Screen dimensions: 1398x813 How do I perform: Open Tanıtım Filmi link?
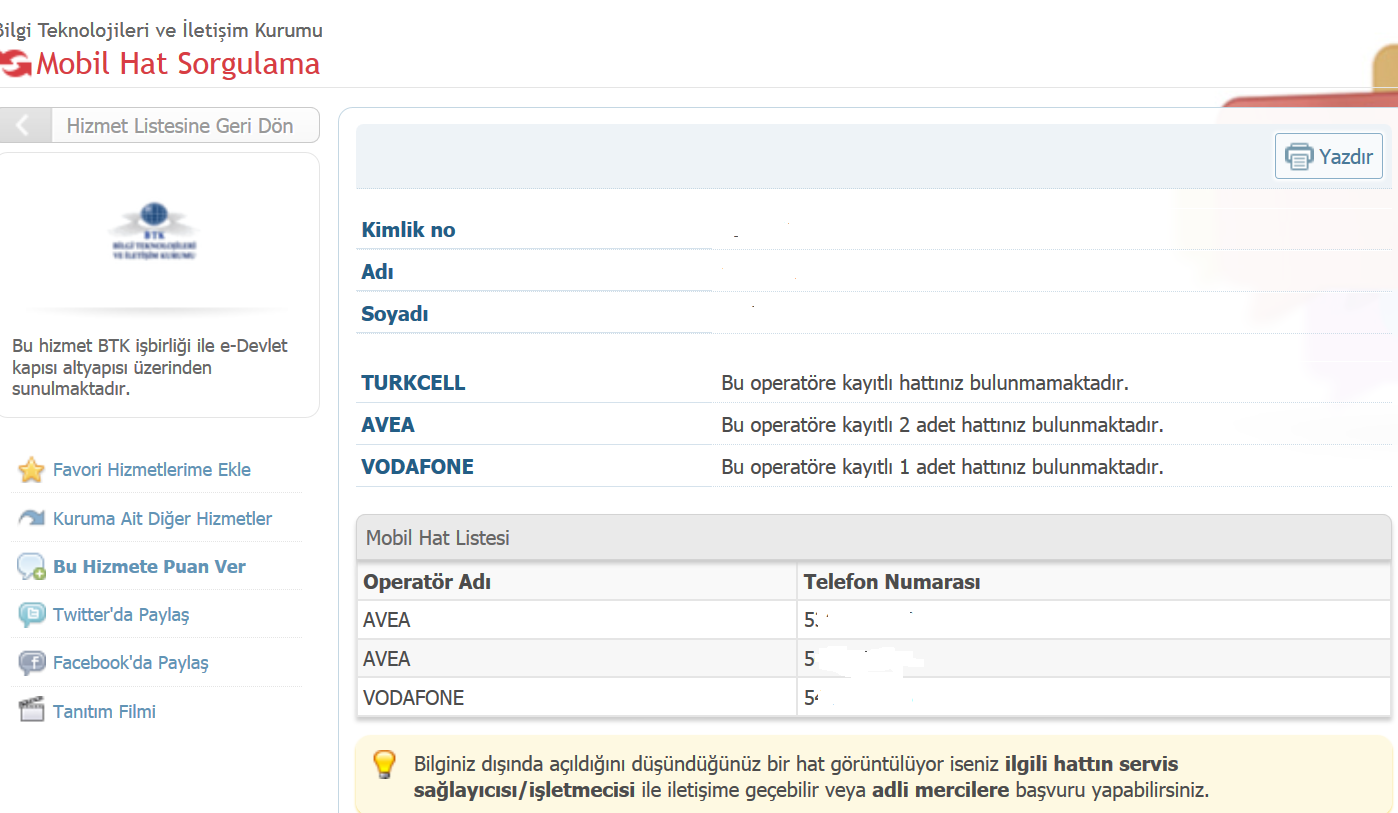pos(105,712)
